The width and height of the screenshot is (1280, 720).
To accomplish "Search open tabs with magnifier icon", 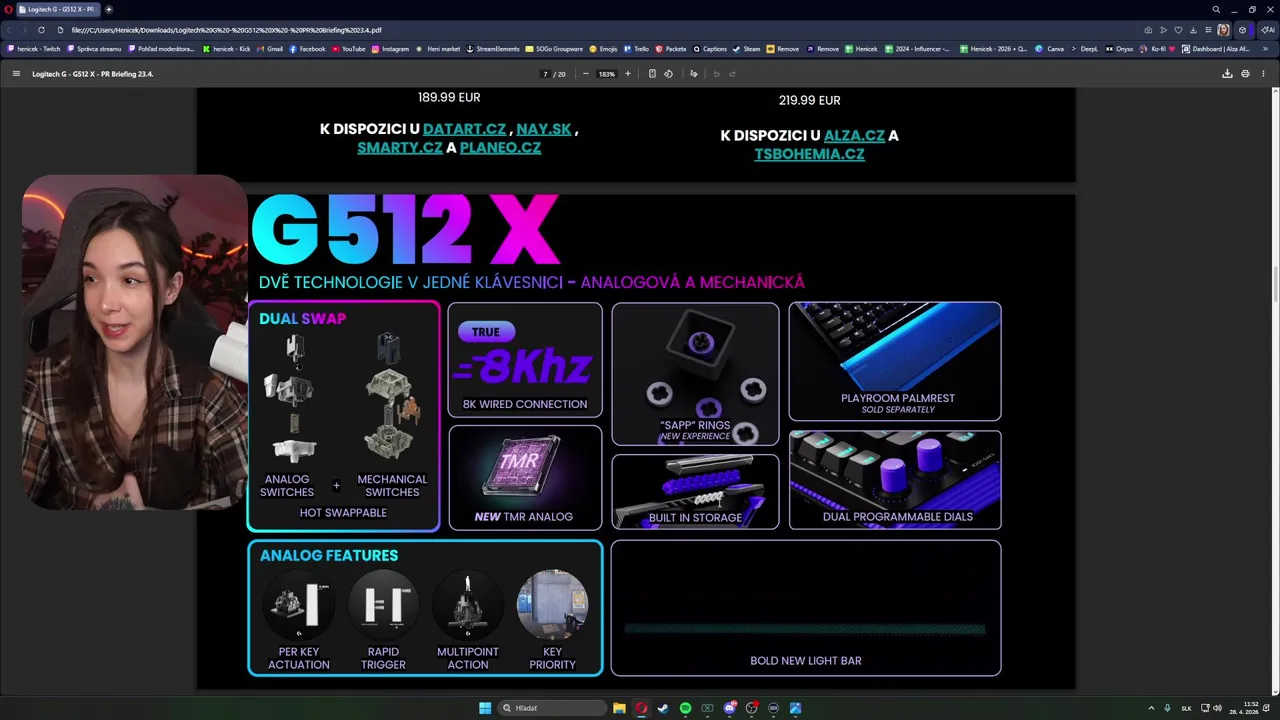I will click(x=1216, y=9).
